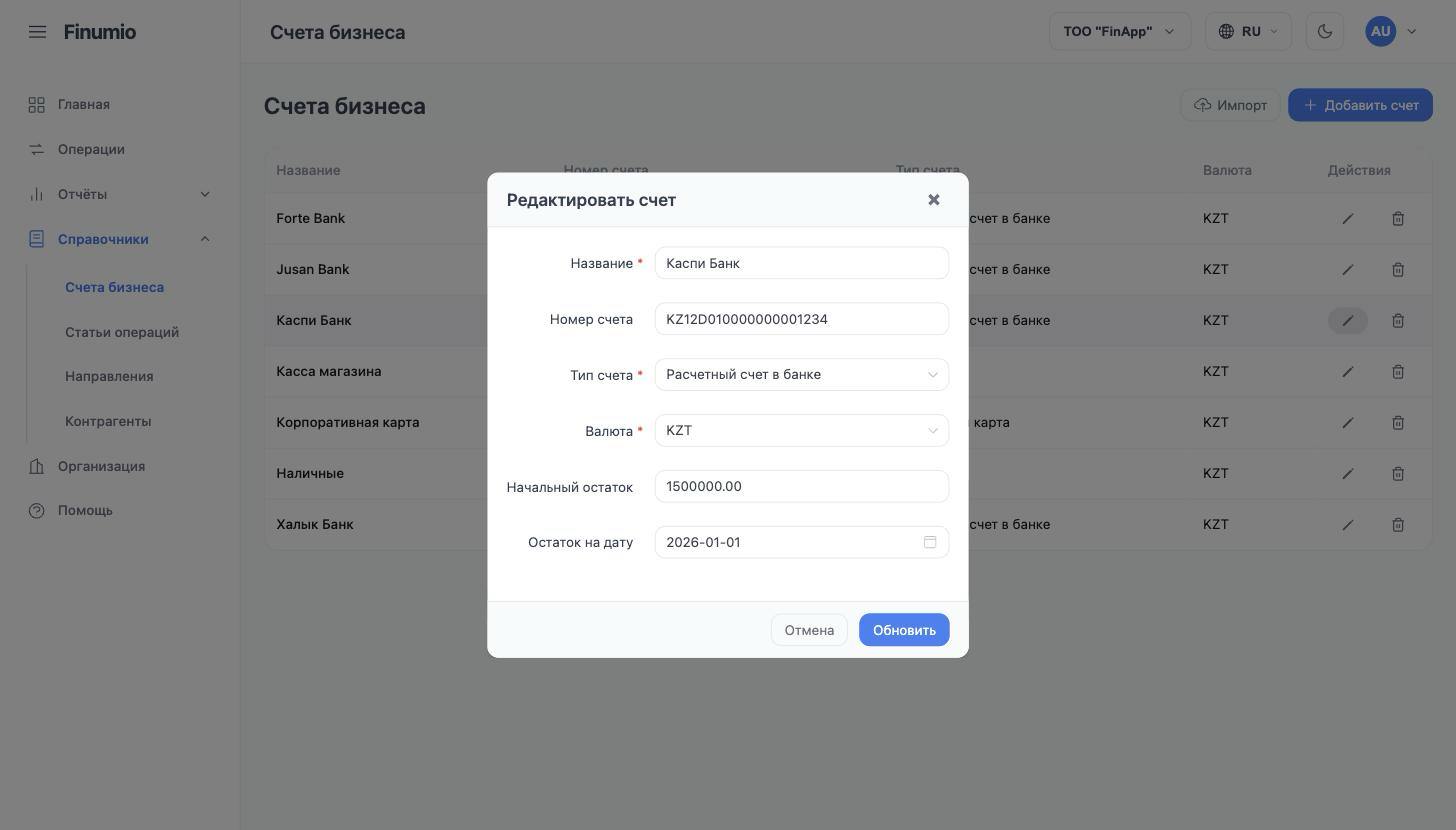Screen dimensions: 1456x830
Task: Close the Редактировать счет dialog
Action: [933, 200]
